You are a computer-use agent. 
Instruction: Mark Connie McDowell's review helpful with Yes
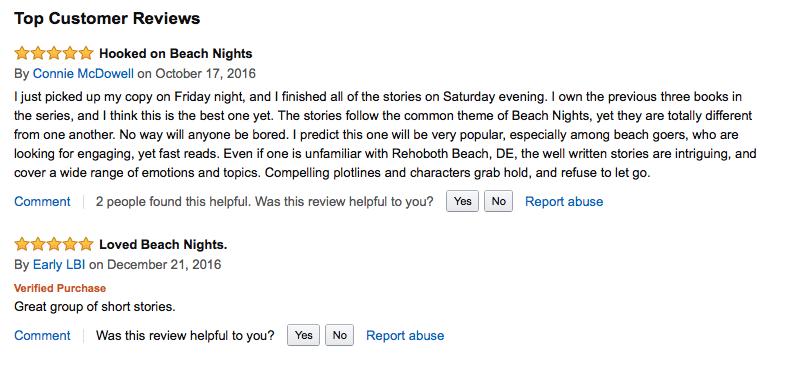coord(462,201)
